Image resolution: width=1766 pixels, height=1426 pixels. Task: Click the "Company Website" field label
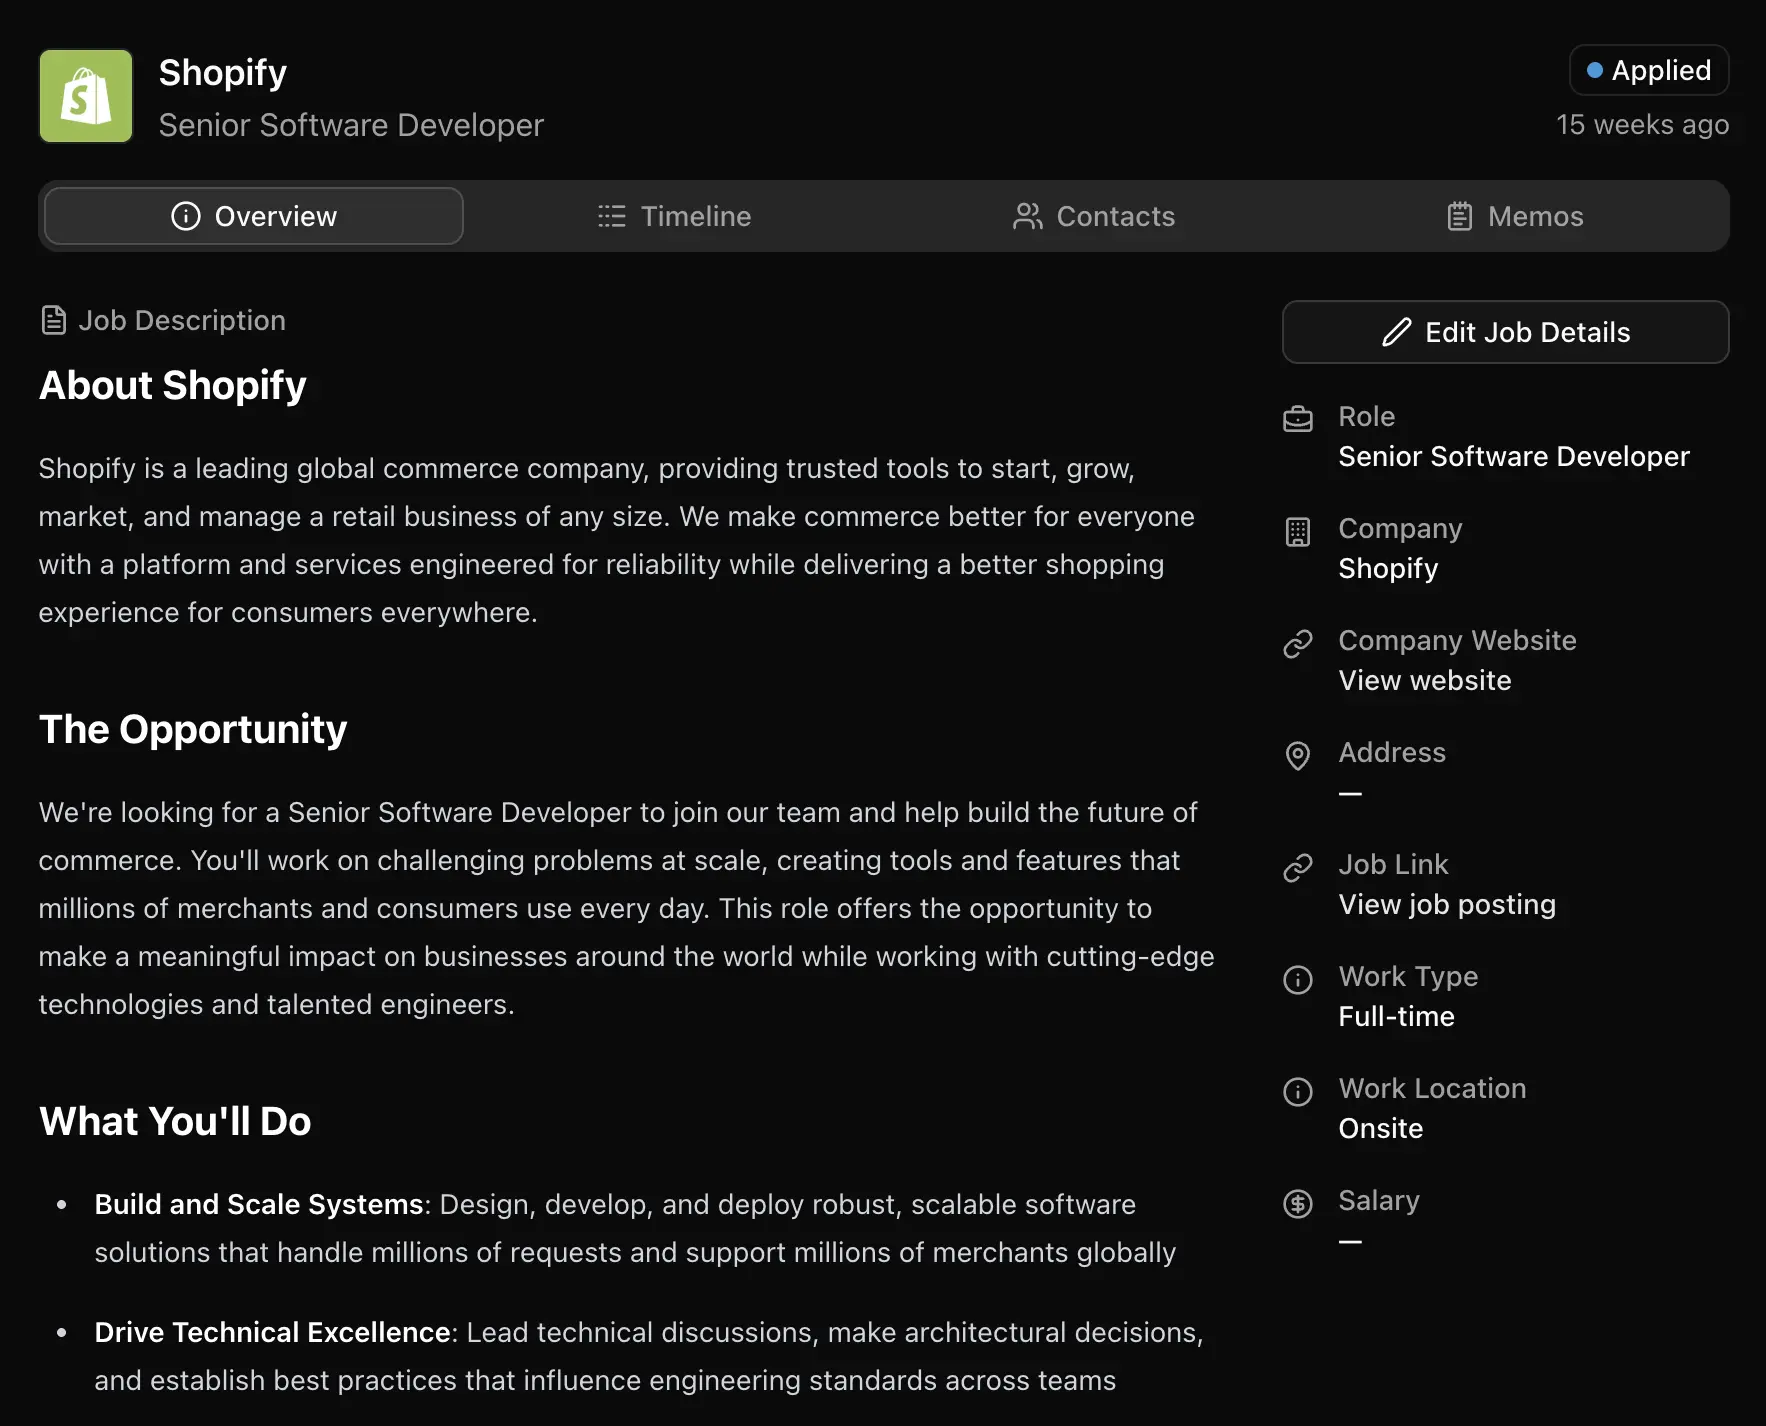pyautogui.click(x=1457, y=640)
